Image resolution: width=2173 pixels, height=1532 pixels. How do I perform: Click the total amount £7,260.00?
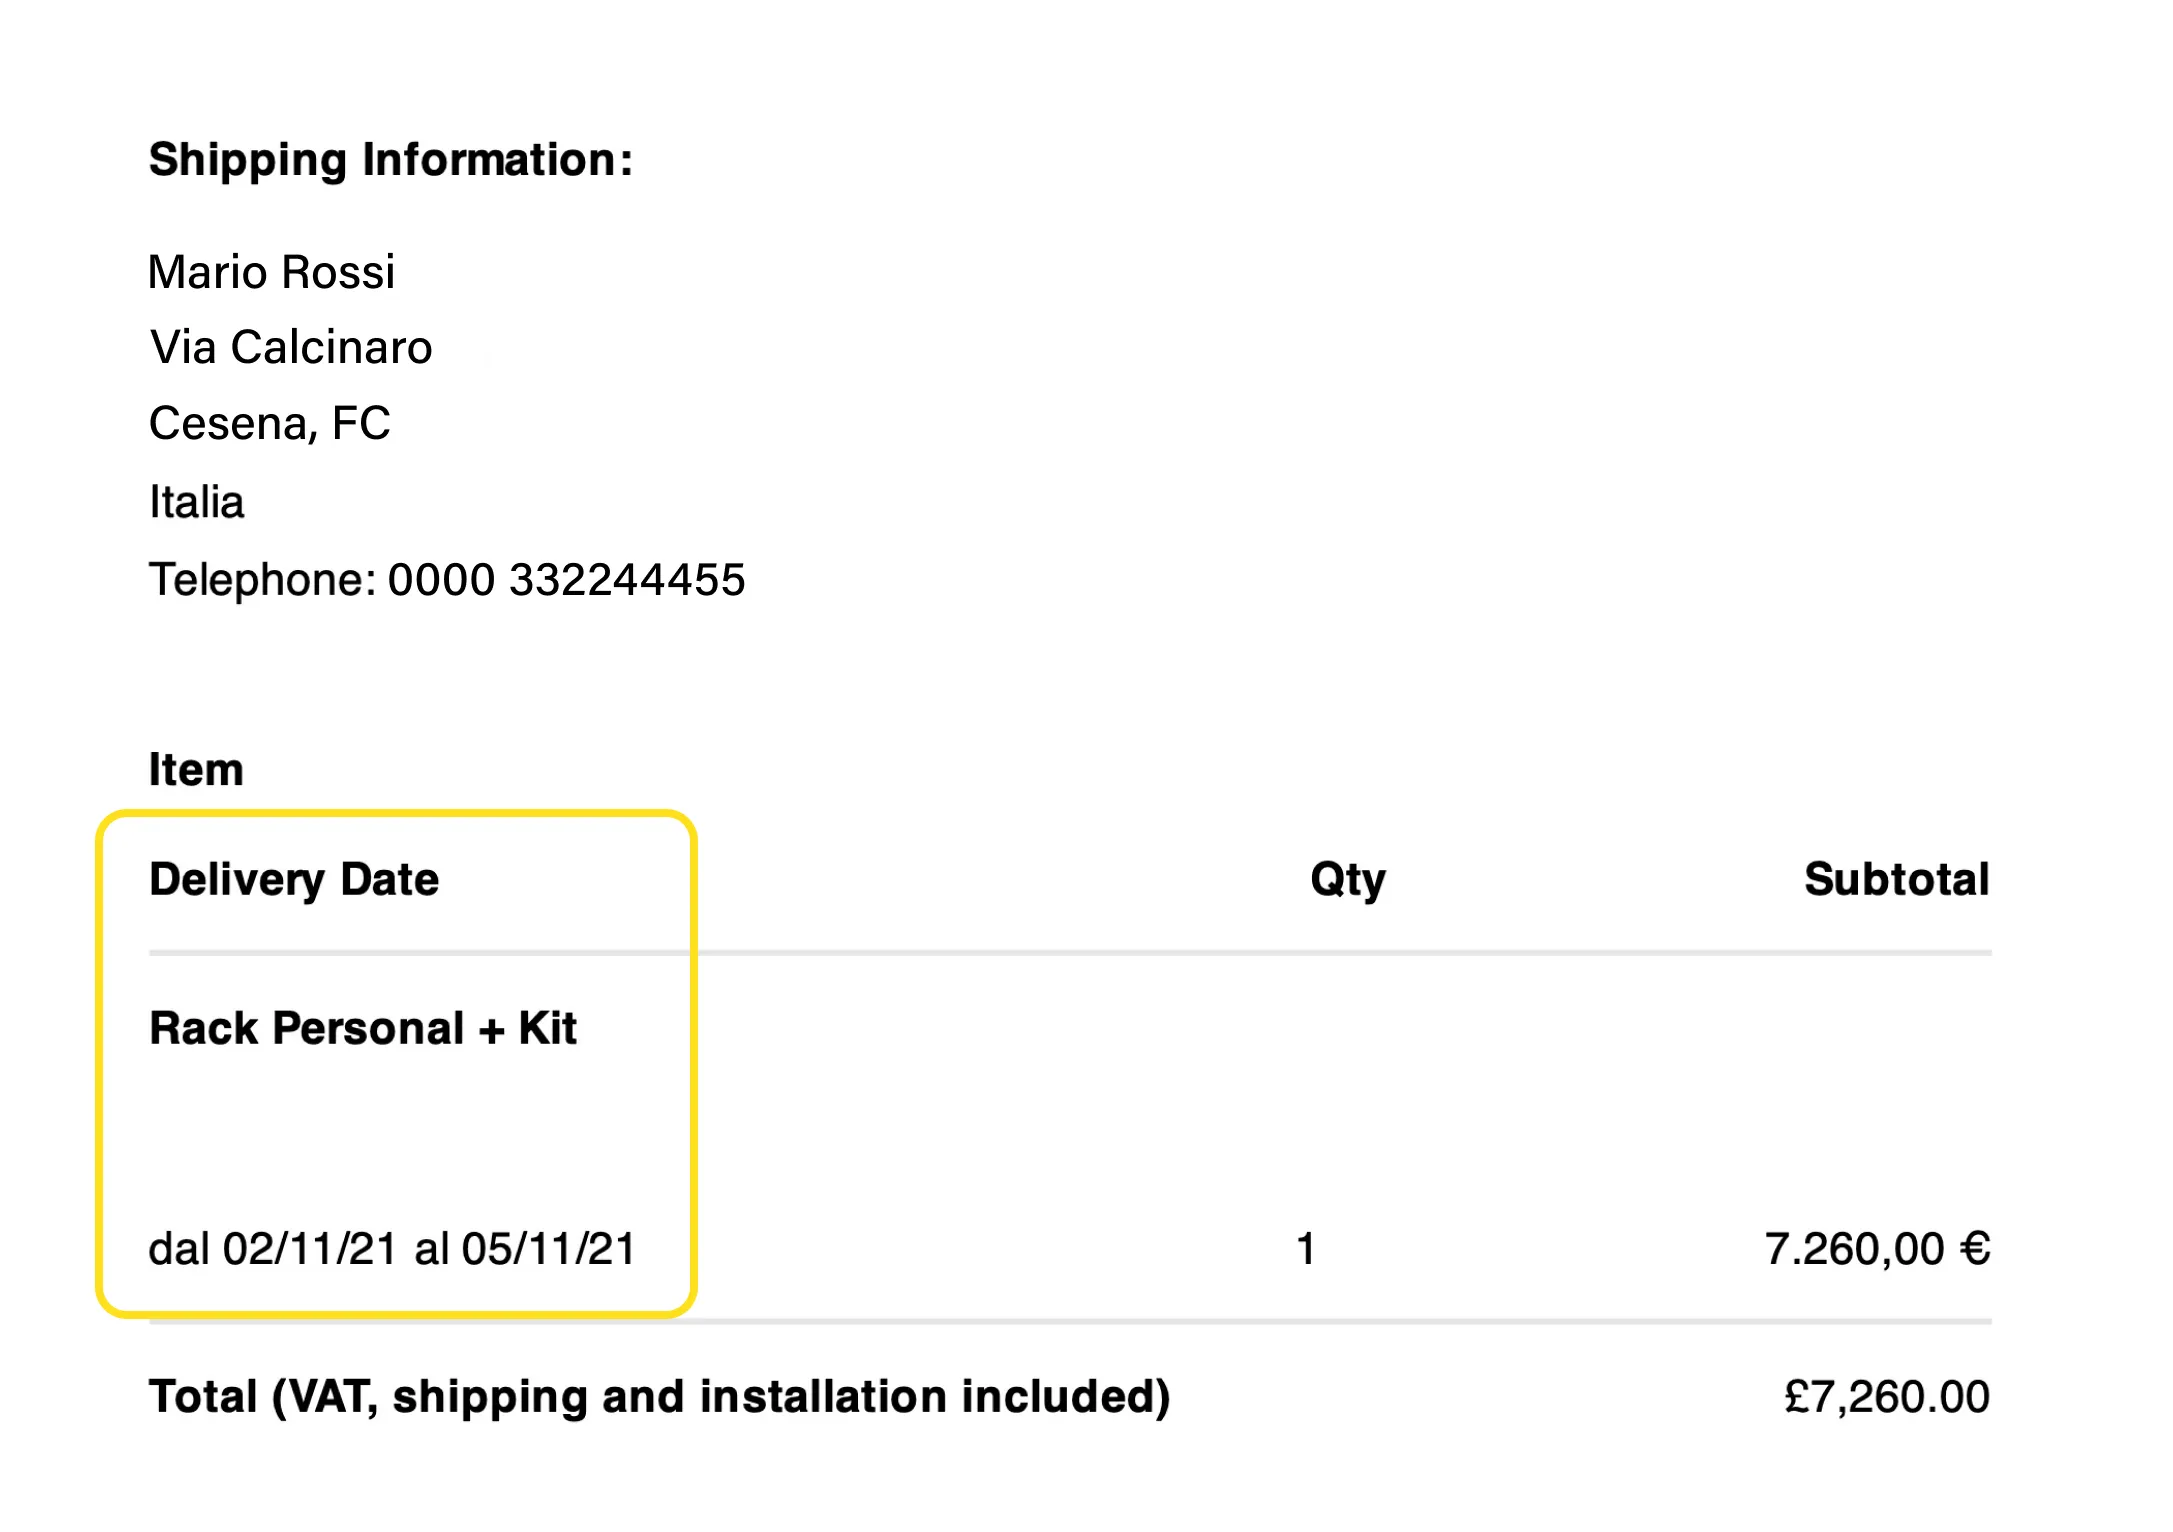pyautogui.click(x=1887, y=1397)
